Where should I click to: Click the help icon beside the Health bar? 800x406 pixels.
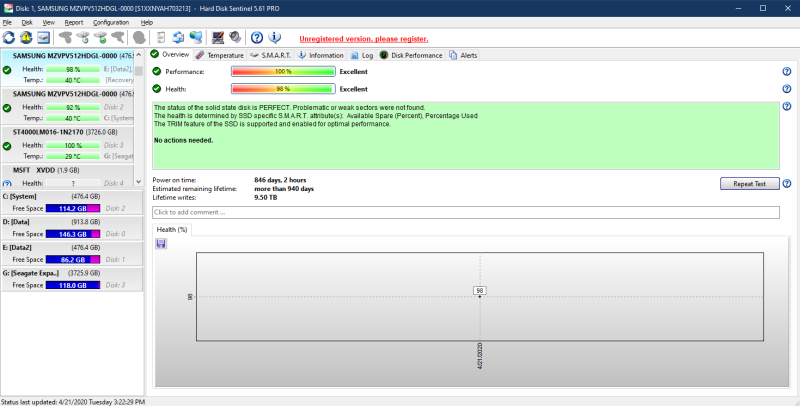pyautogui.click(x=787, y=89)
